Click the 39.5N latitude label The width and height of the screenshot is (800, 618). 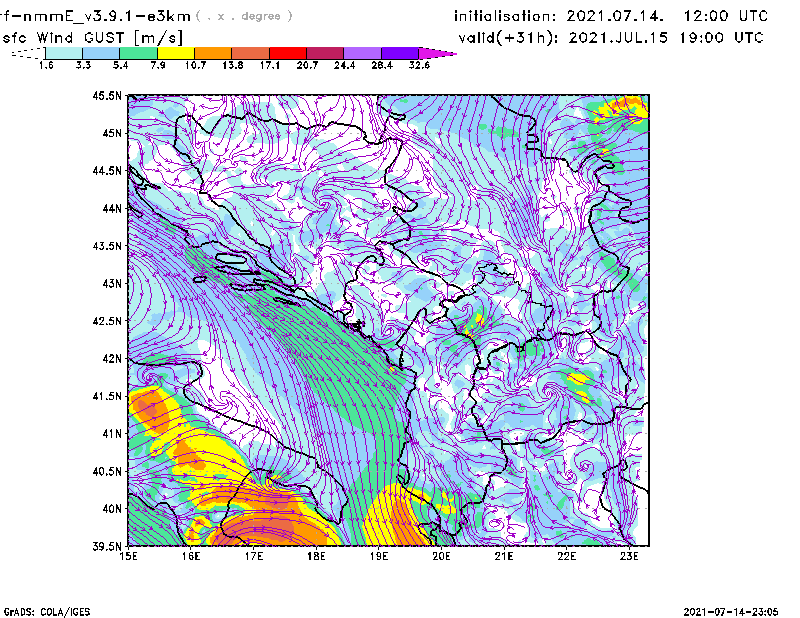click(x=107, y=547)
